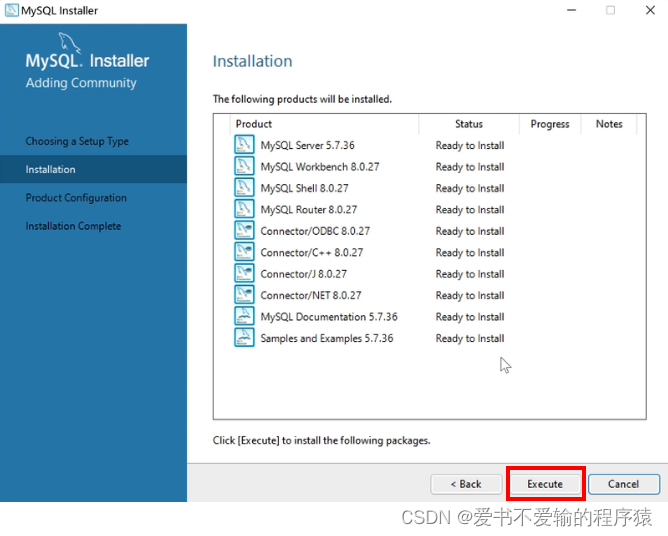Click the Connector/J 8.0.27 icon
Image resolution: width=668 pixels, height=536 pixels.
tap(244, 274)
